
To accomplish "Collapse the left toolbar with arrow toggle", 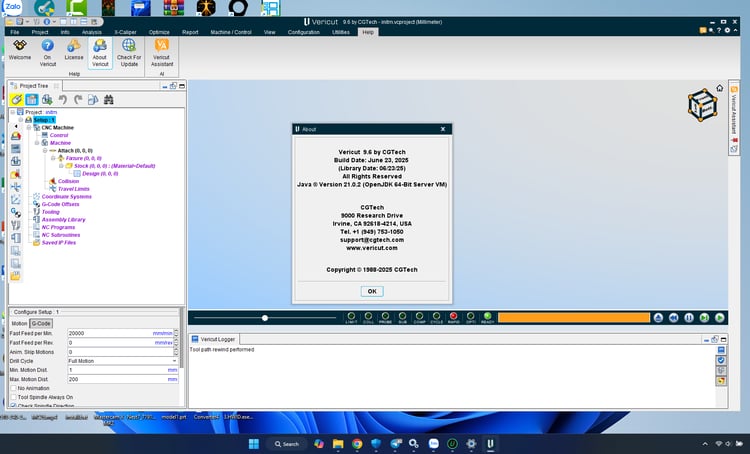I will pos(16,126).
